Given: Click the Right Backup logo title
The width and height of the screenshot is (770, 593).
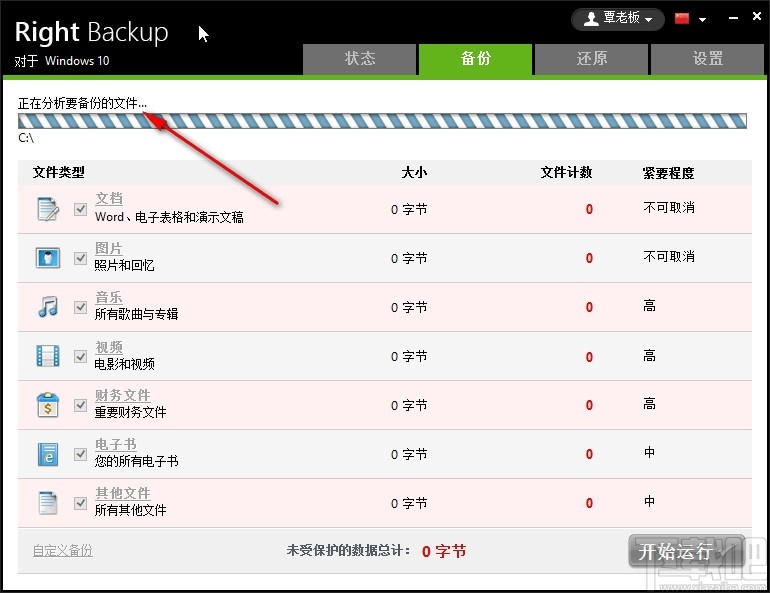Looking at the screenshot, I should pyautogui.click(x=91, y=32).
